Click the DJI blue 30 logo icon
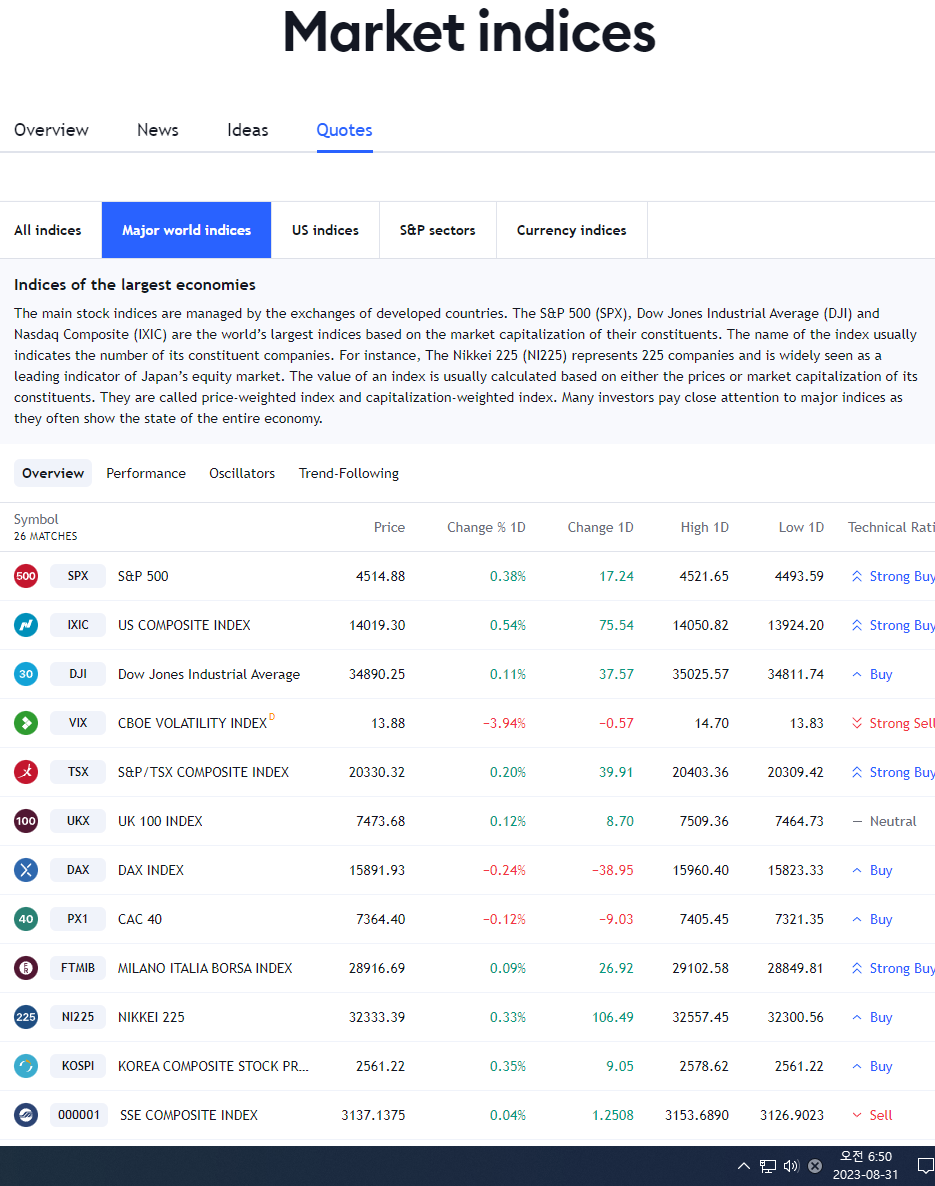935x1186 pixels. (x=26, y=674)
